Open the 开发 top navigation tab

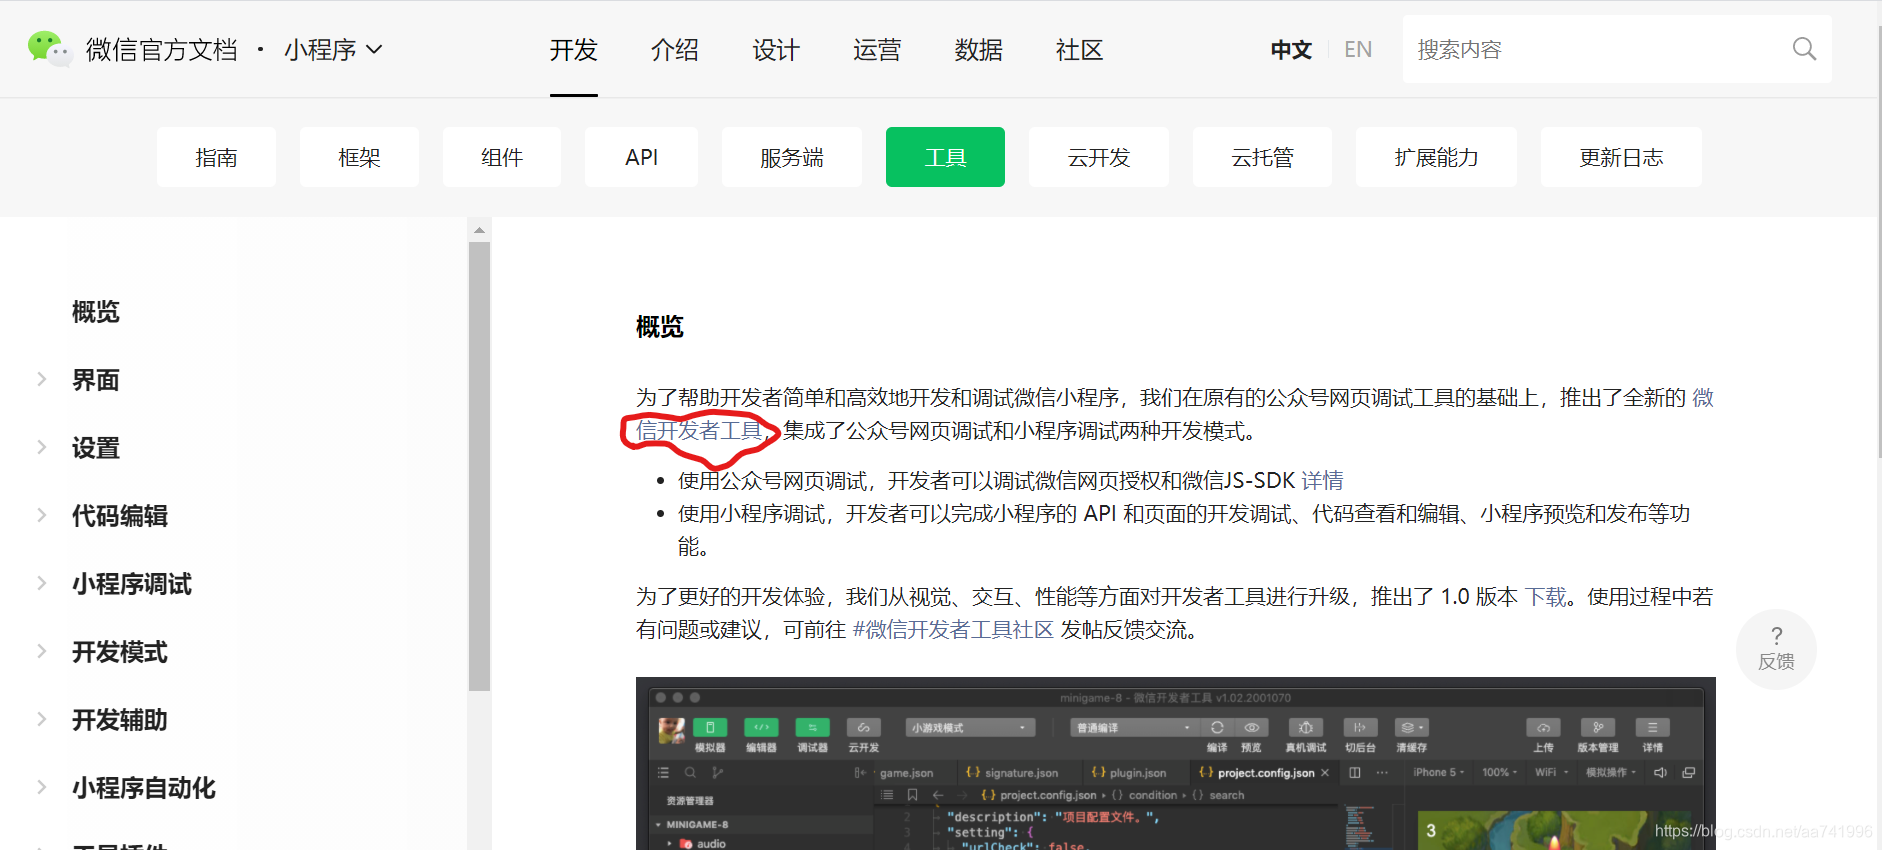[574, 50]
